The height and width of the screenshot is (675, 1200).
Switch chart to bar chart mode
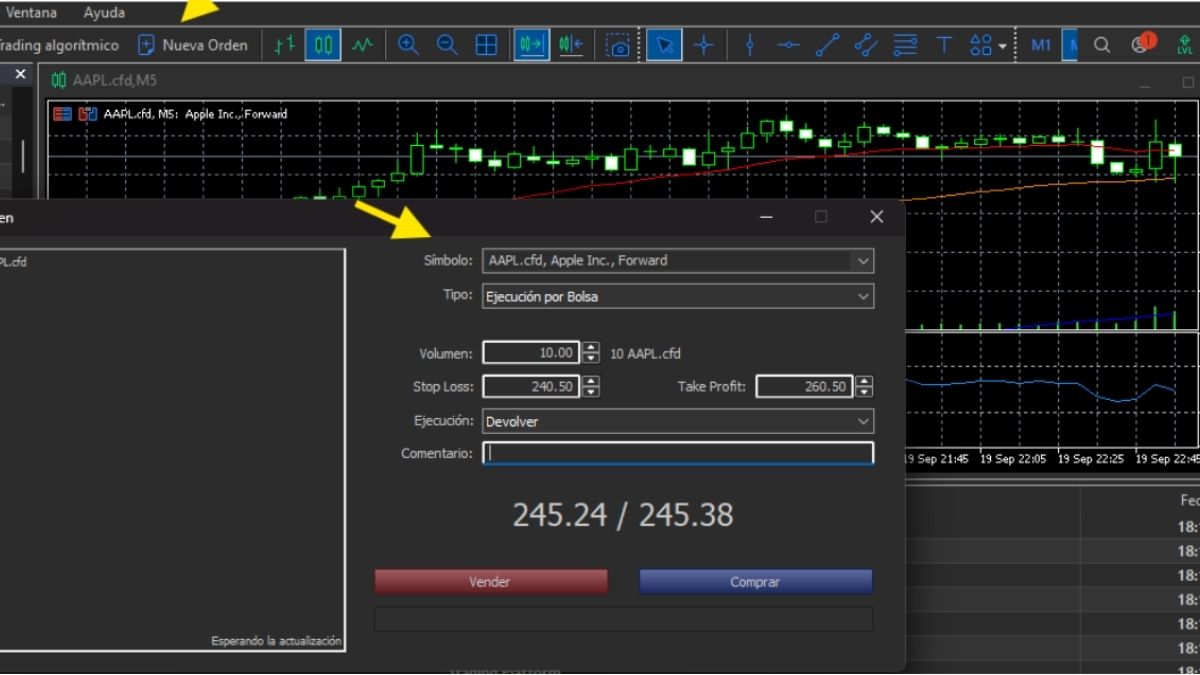(285, 45)
